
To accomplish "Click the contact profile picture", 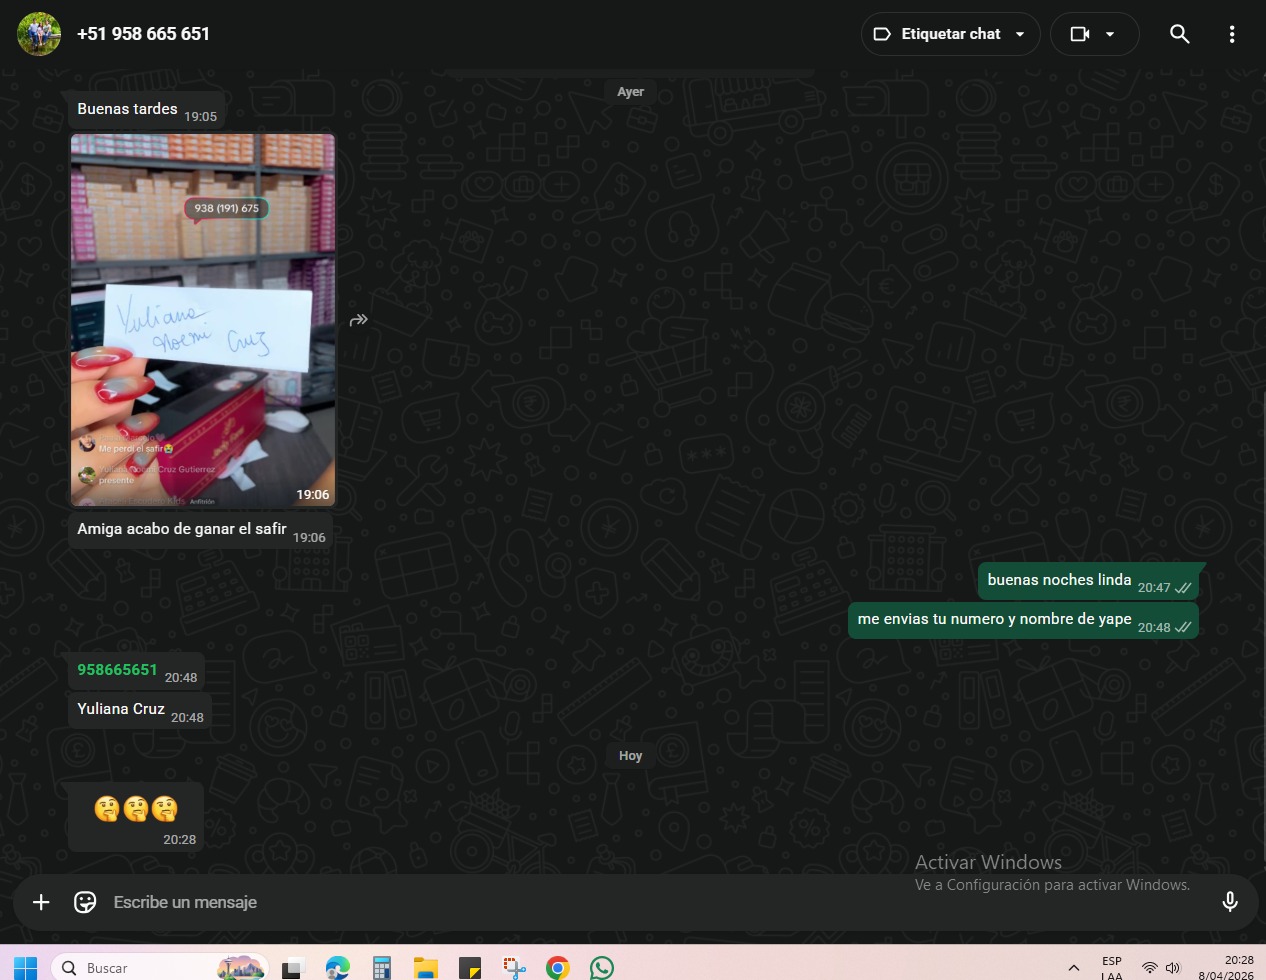I will tap(39, 34).
